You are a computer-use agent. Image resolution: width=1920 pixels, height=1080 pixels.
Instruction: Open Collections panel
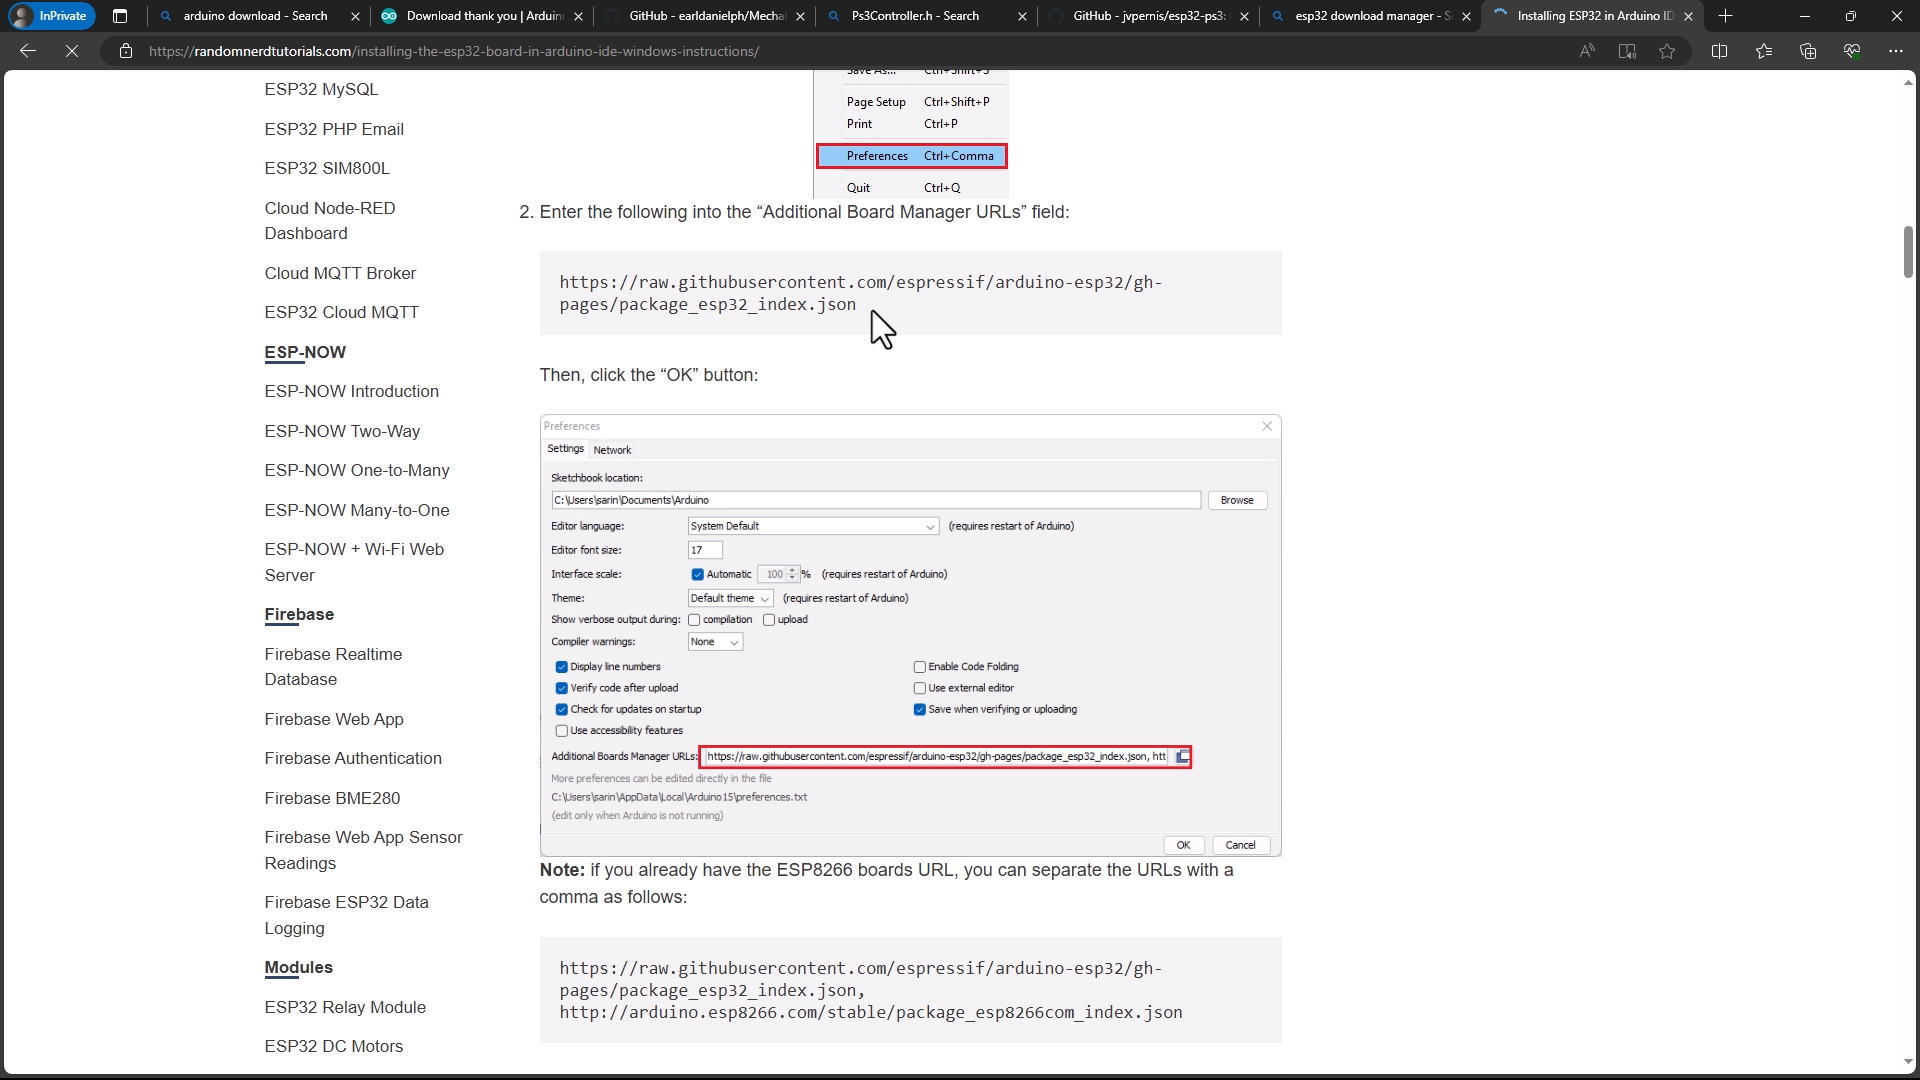tap(1808, 51)
